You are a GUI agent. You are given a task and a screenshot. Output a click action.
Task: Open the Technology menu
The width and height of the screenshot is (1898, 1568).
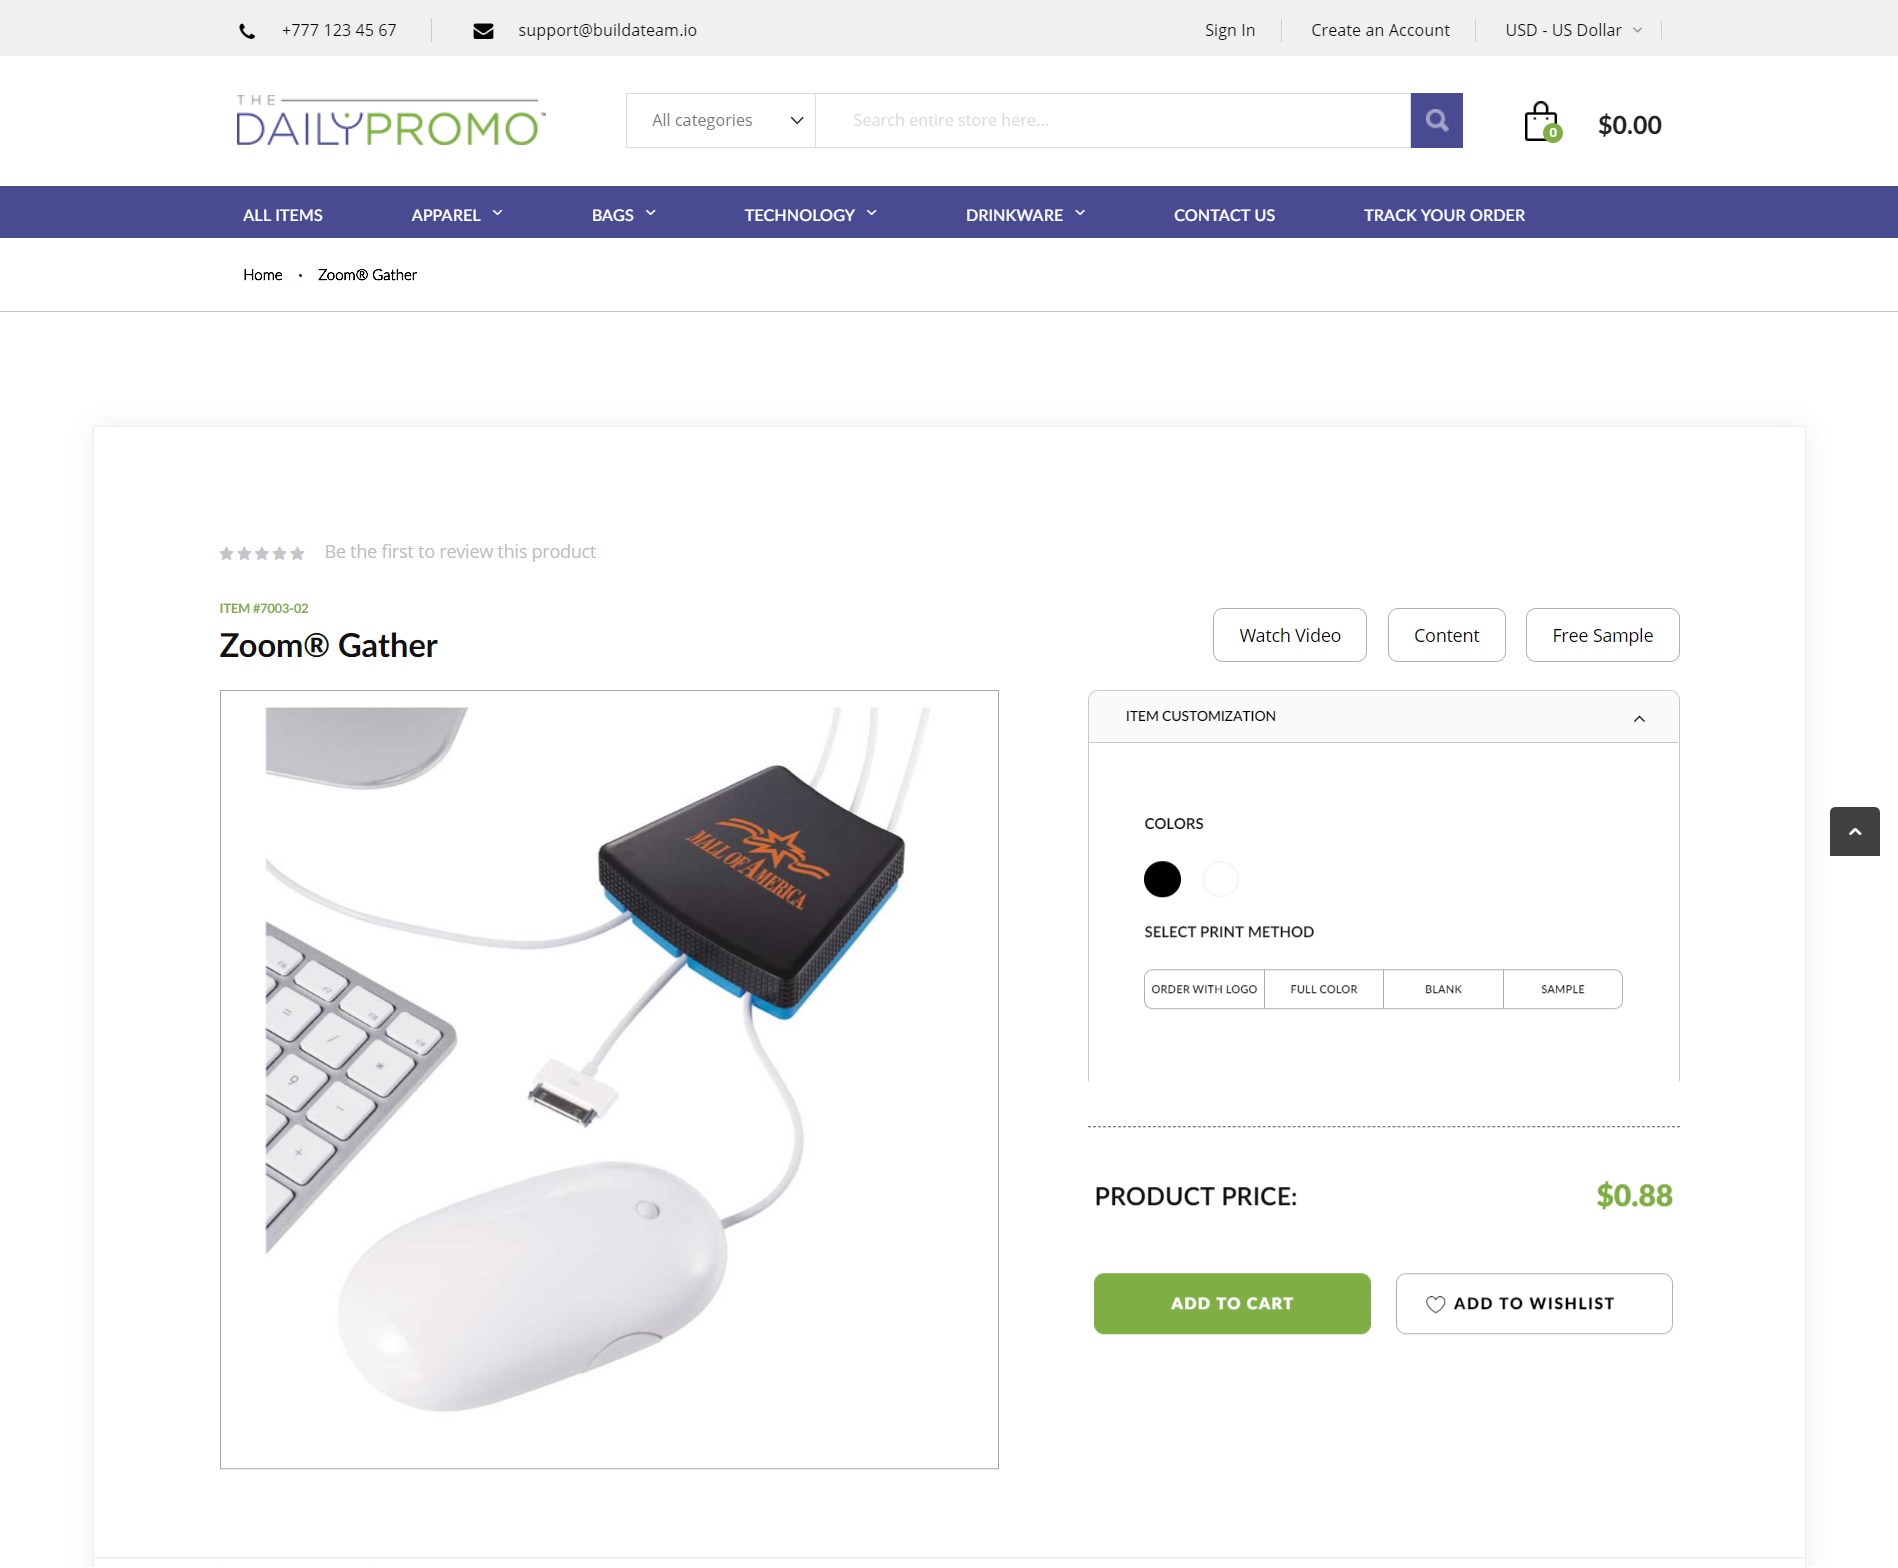(810, 214)
